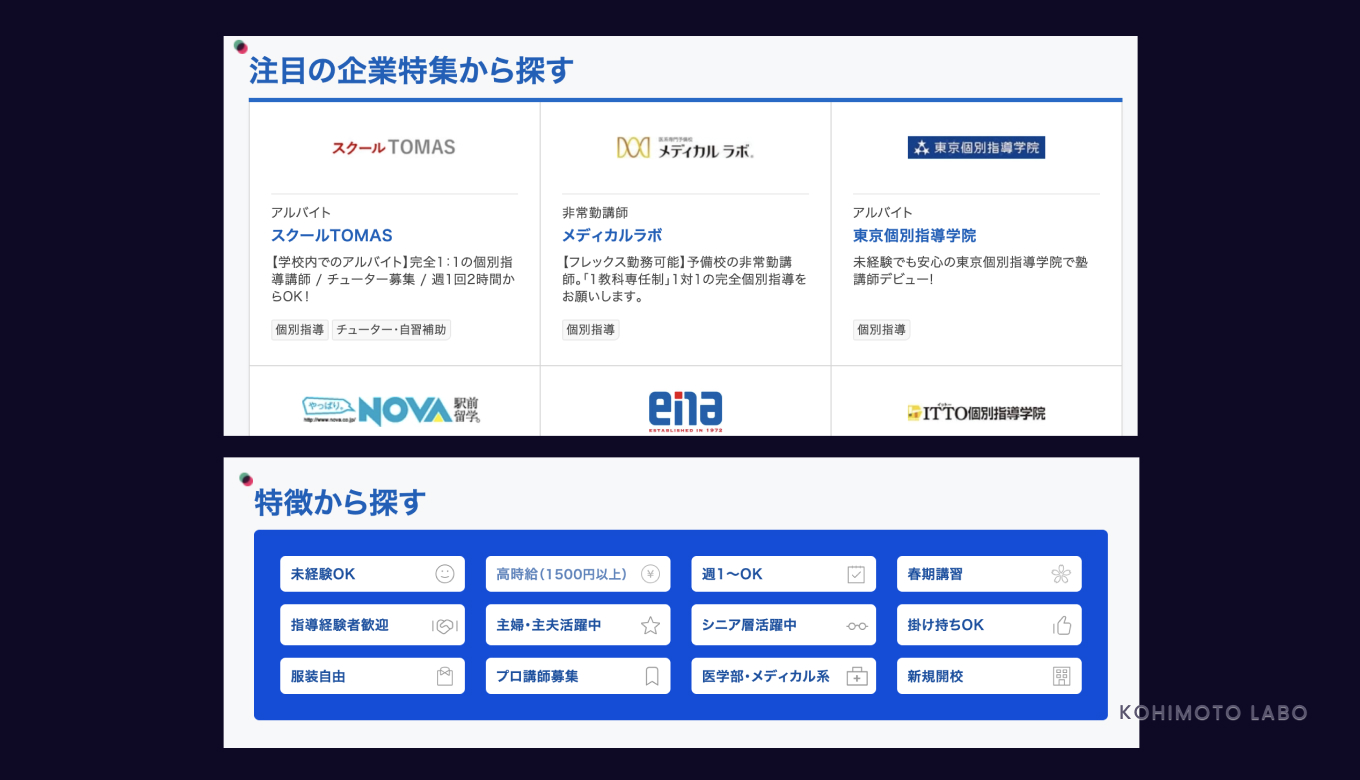Click the checkmark icon on 週1〜OK

(x=856, y=573)
